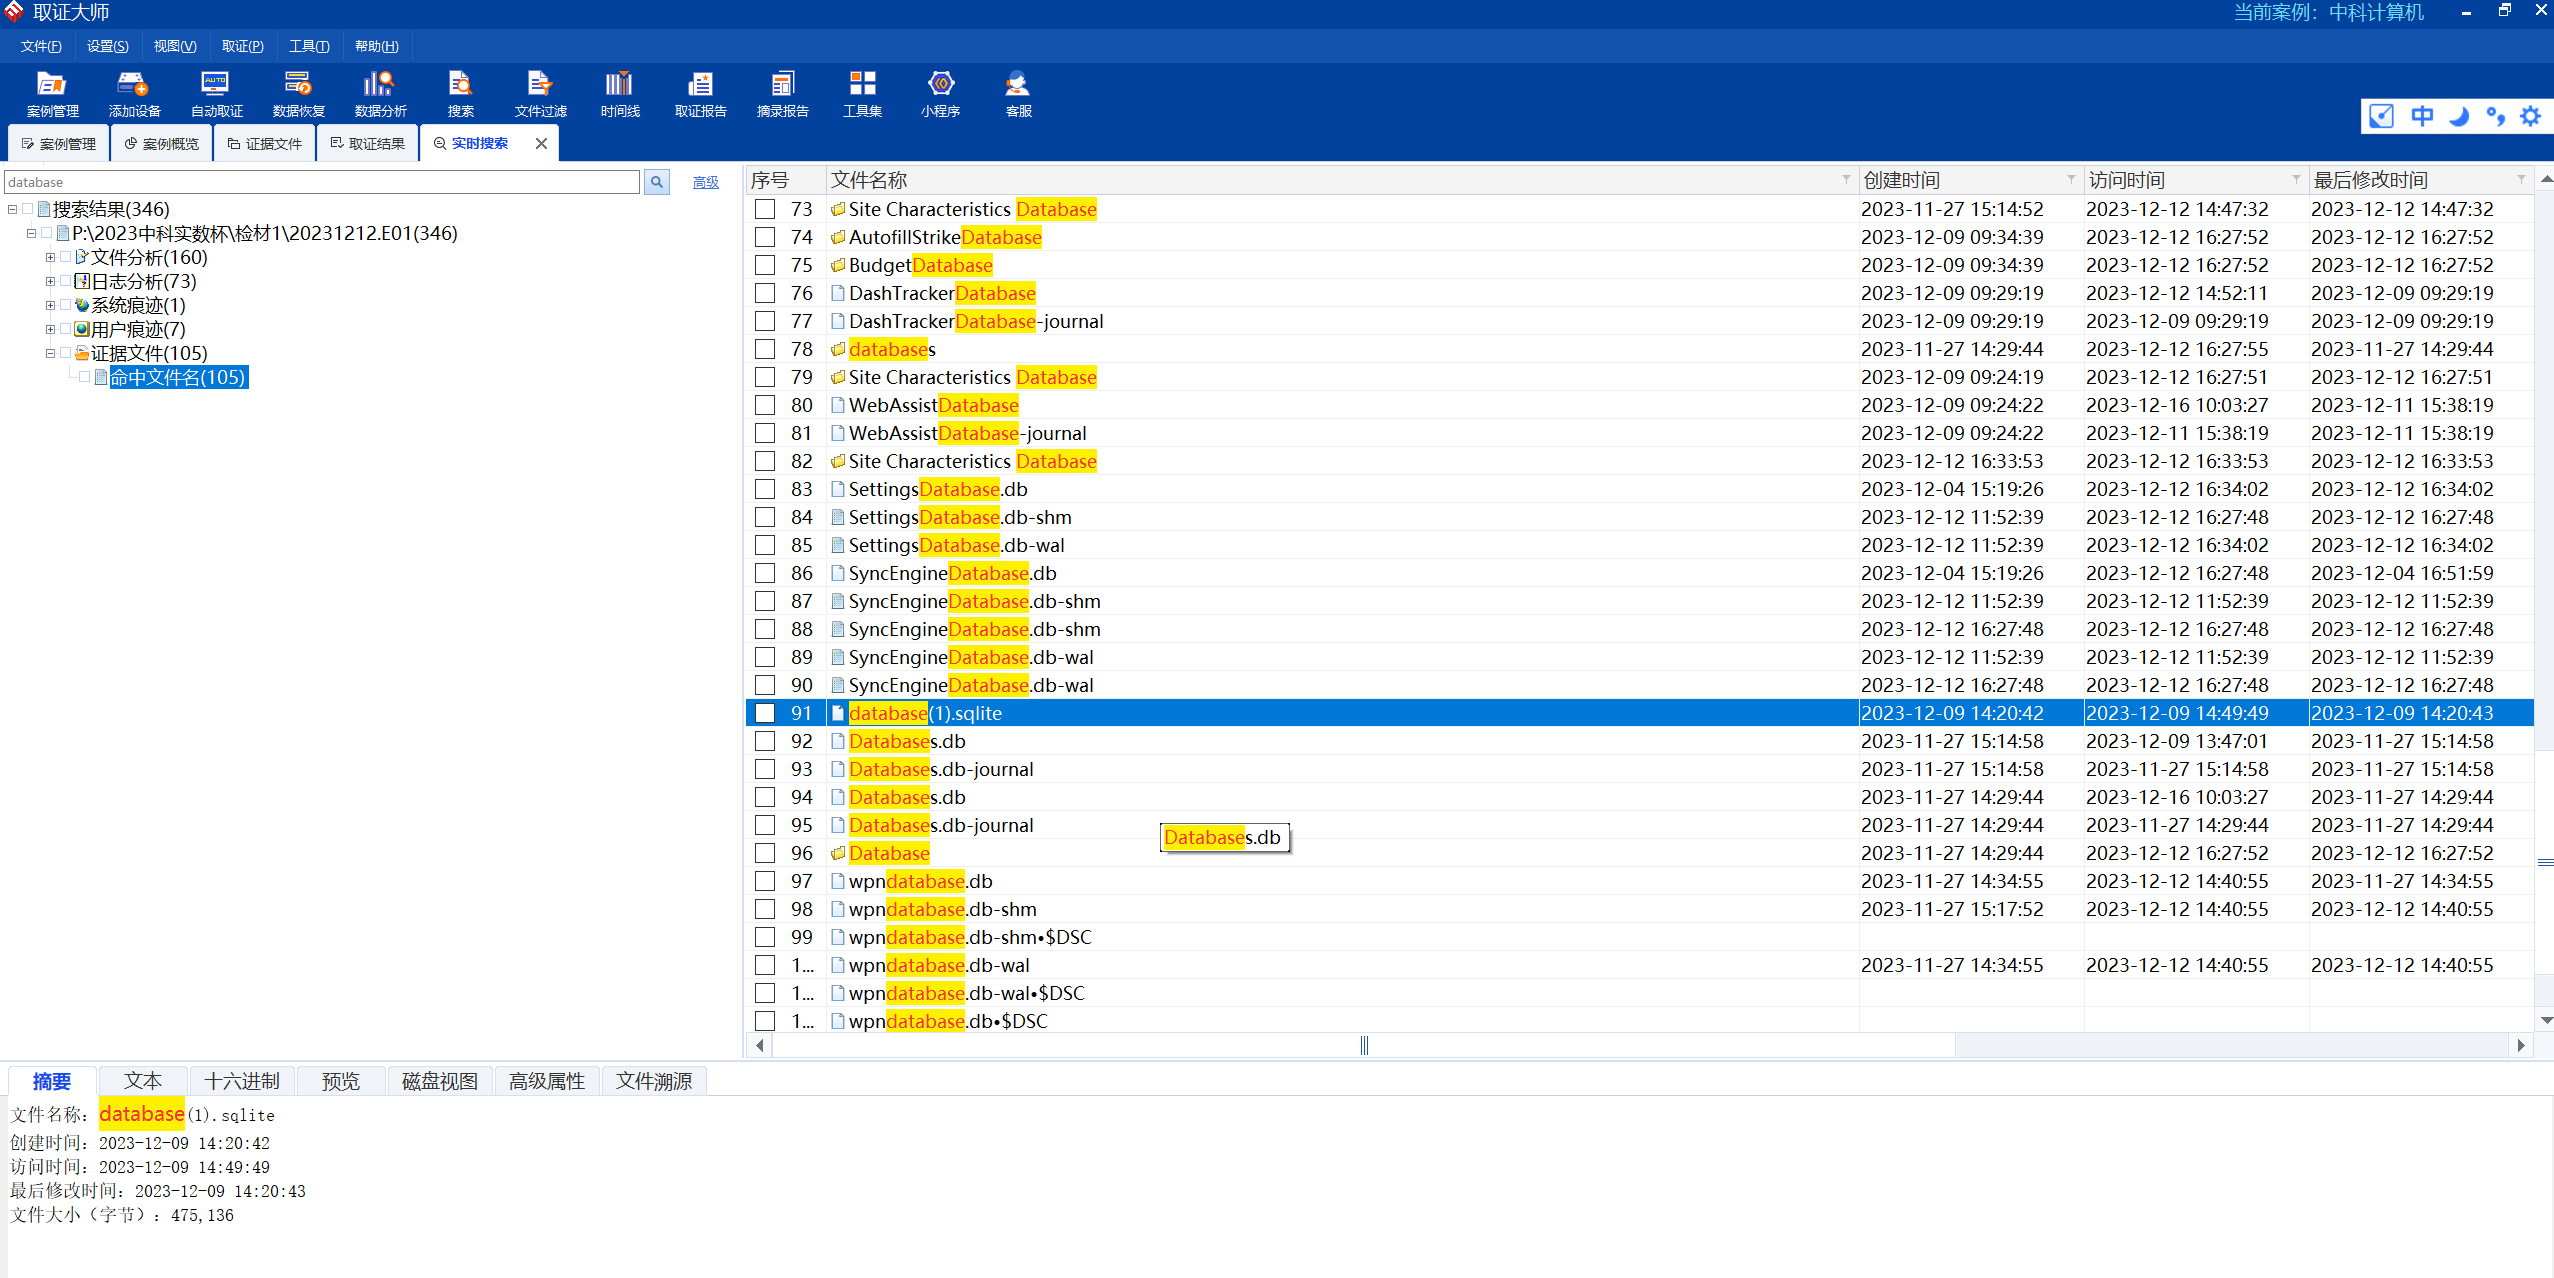This screenshot has height=1278, width=2554.
Task: Open the 创建时间 column filter dropdown
Action: click(x=2071, y=179)
